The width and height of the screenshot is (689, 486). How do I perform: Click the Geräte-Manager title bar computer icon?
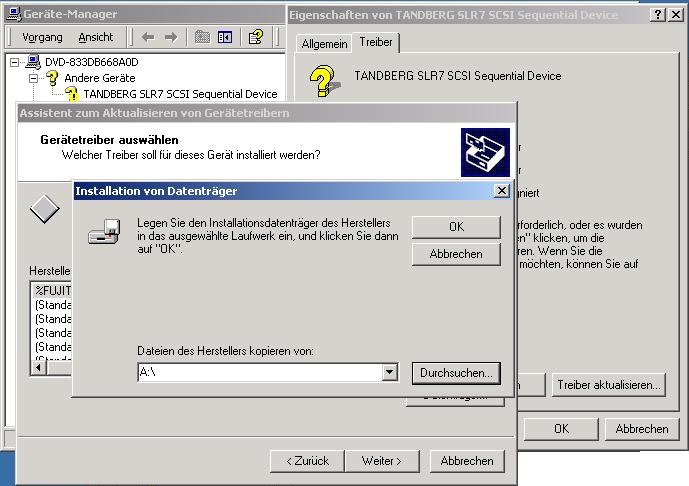14,14
